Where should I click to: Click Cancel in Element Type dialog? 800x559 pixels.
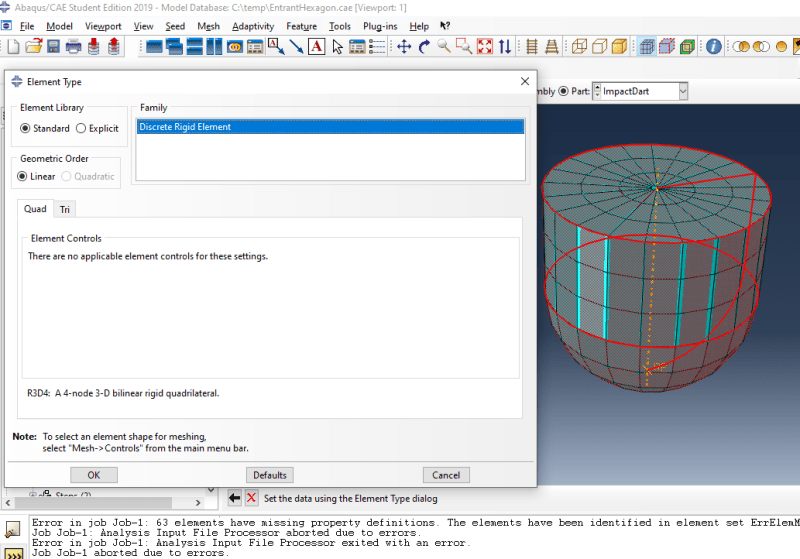point(446,475)
